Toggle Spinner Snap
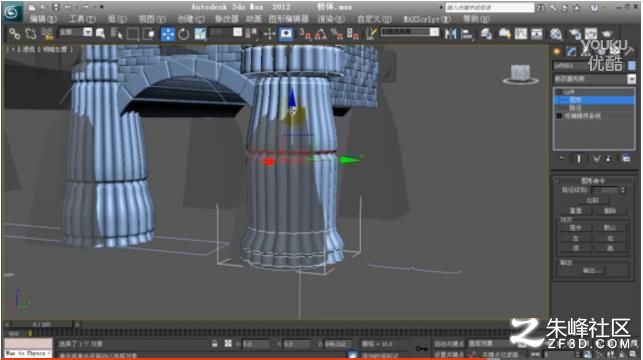This screenshot has width=643, height=360. (x=353, y=34)
